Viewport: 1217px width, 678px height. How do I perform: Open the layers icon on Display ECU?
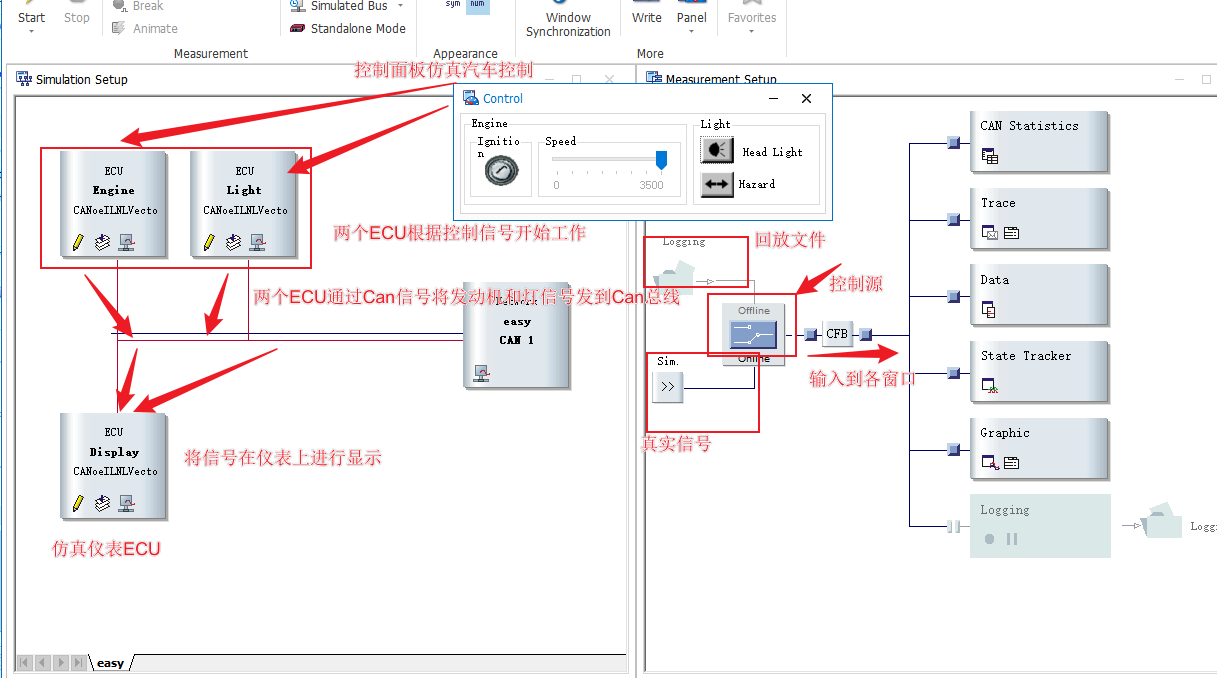(x=102, y=503)
